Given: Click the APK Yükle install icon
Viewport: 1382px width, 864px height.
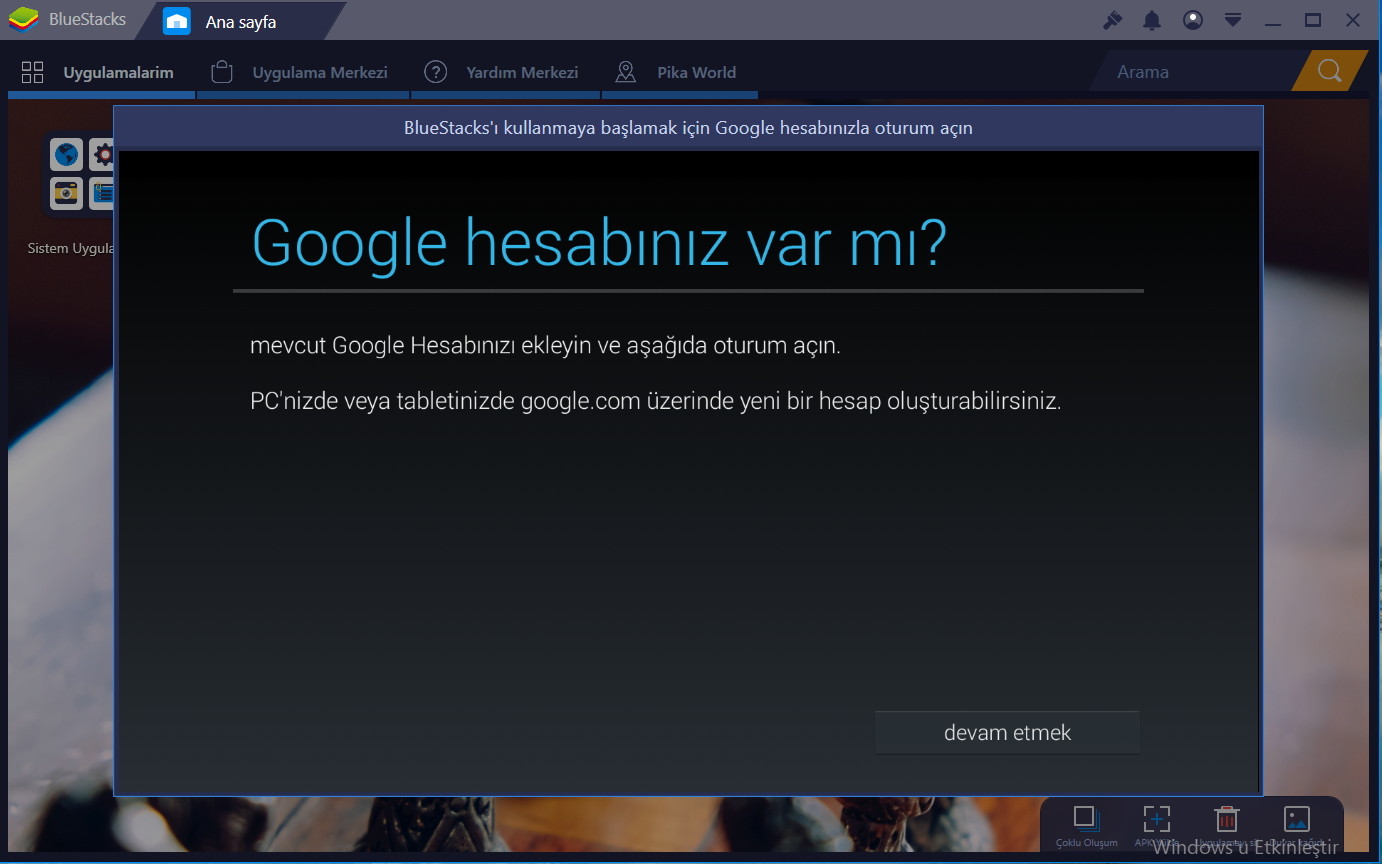Looking at the screenshot, I should [1156, 819].
